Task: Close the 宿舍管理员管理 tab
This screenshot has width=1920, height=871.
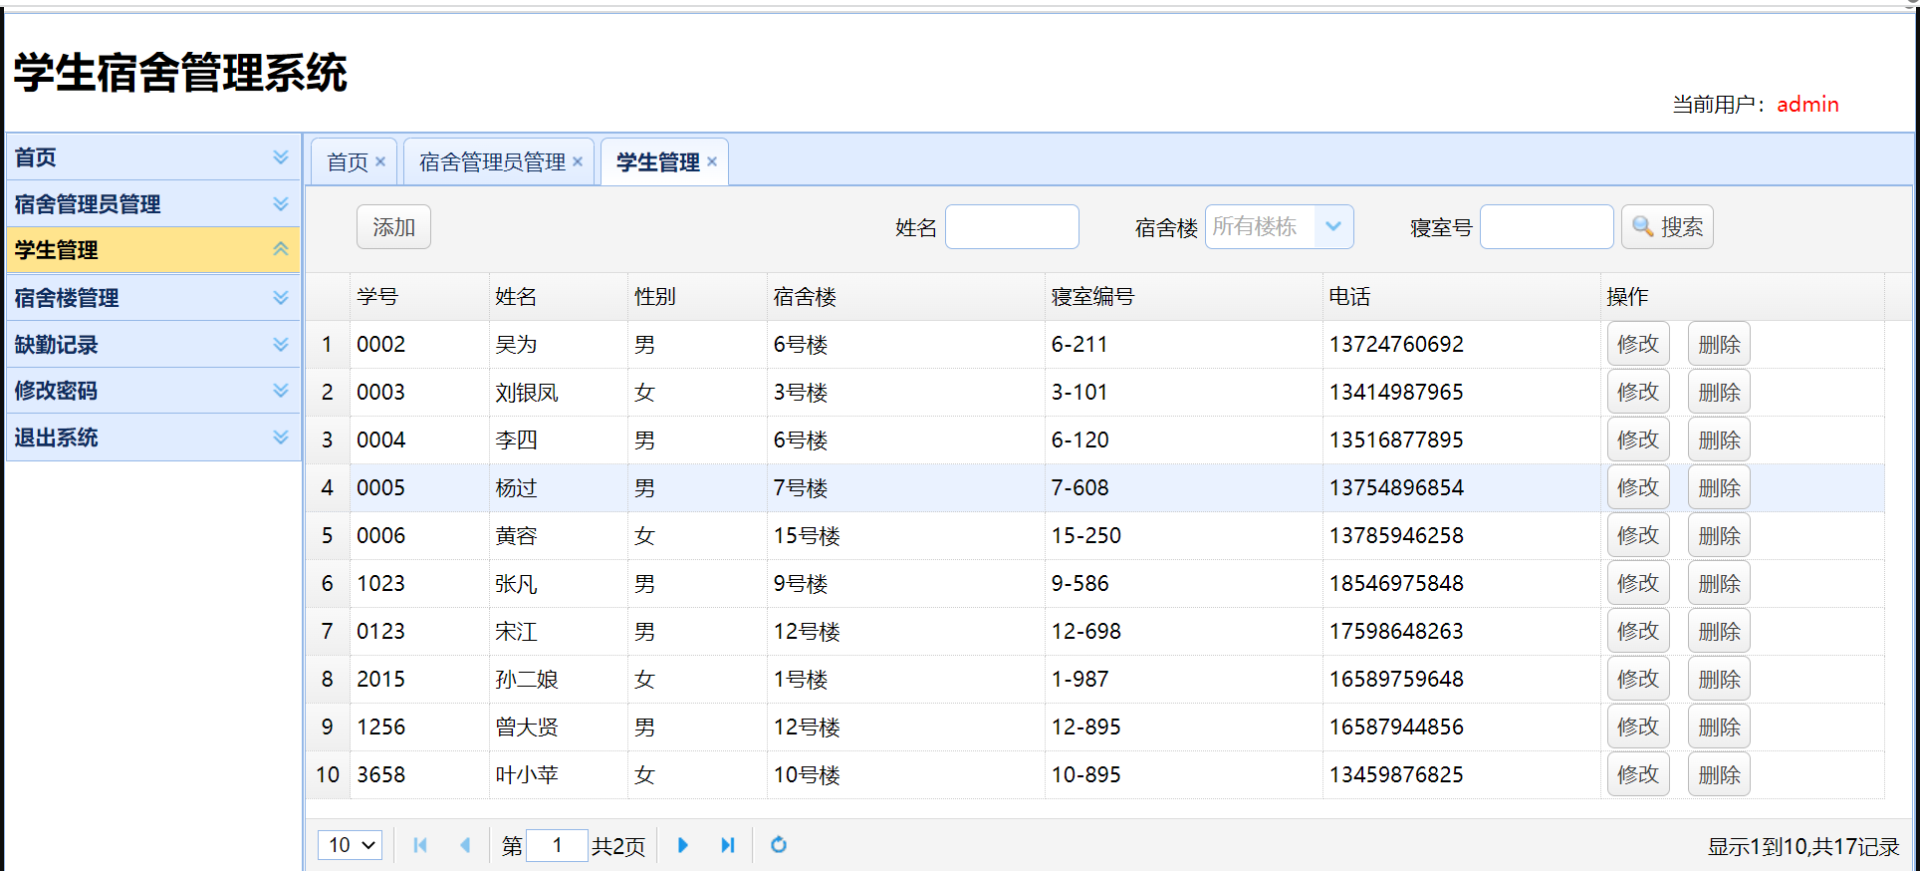Action: pyautogui.click(x=577, y=162)
